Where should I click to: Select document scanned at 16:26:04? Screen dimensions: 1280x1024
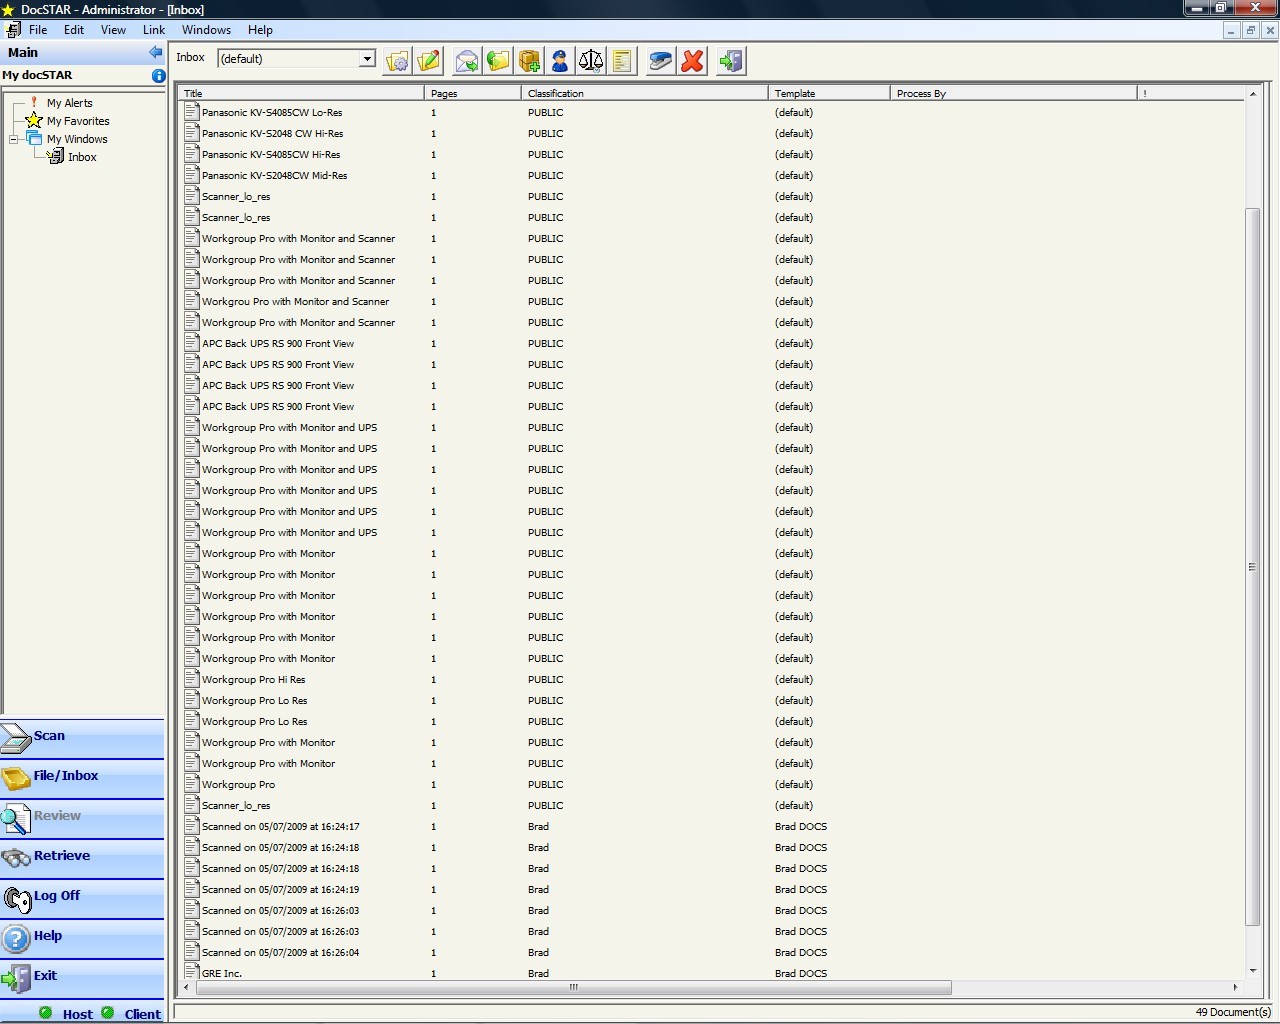pos(280,953)
